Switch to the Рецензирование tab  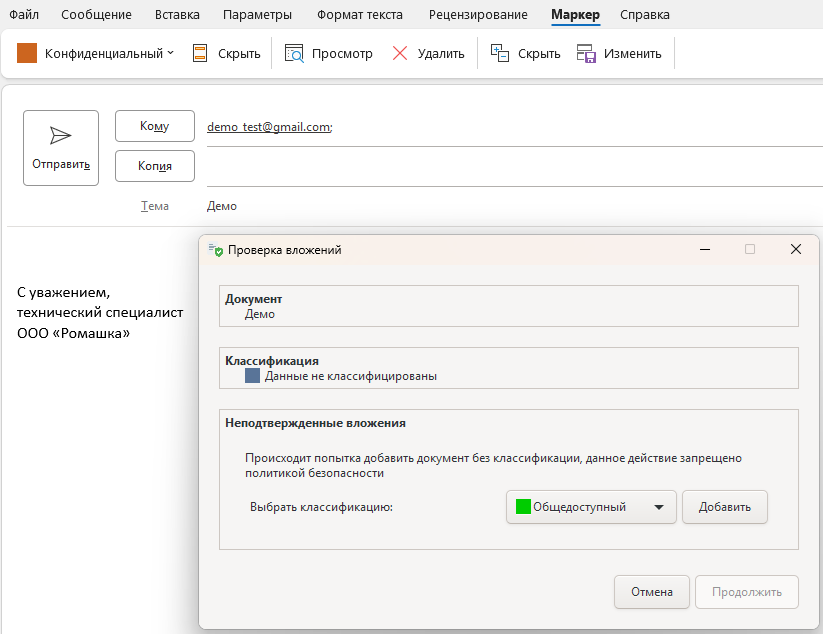[x=478, y=15]
